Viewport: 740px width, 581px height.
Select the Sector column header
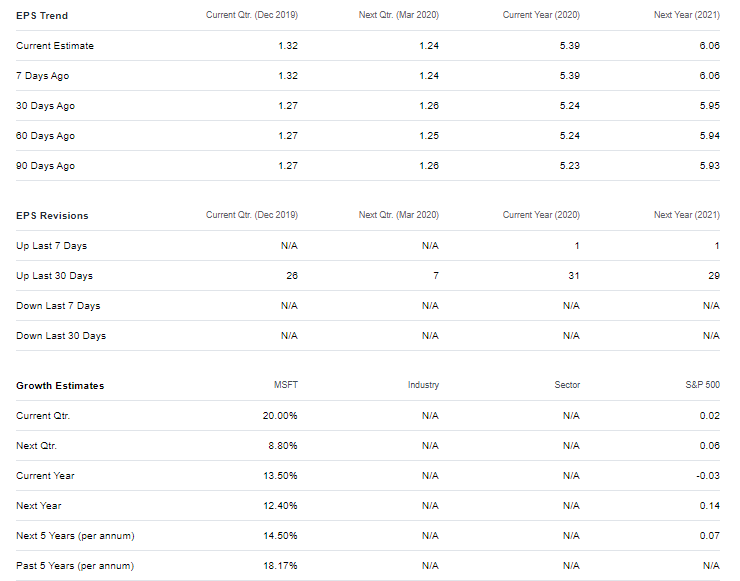567,385
